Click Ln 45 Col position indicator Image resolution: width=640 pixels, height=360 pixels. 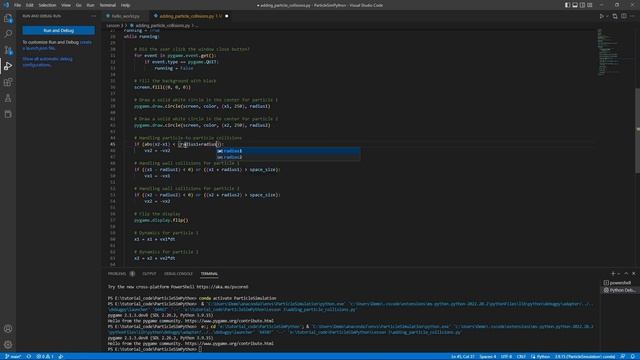pos(462,356)
